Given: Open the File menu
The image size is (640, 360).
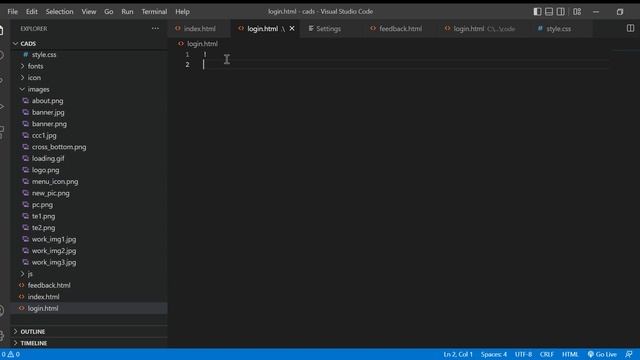Looking at the screenshot, I should pyautogui.click(x=13, y=12).
